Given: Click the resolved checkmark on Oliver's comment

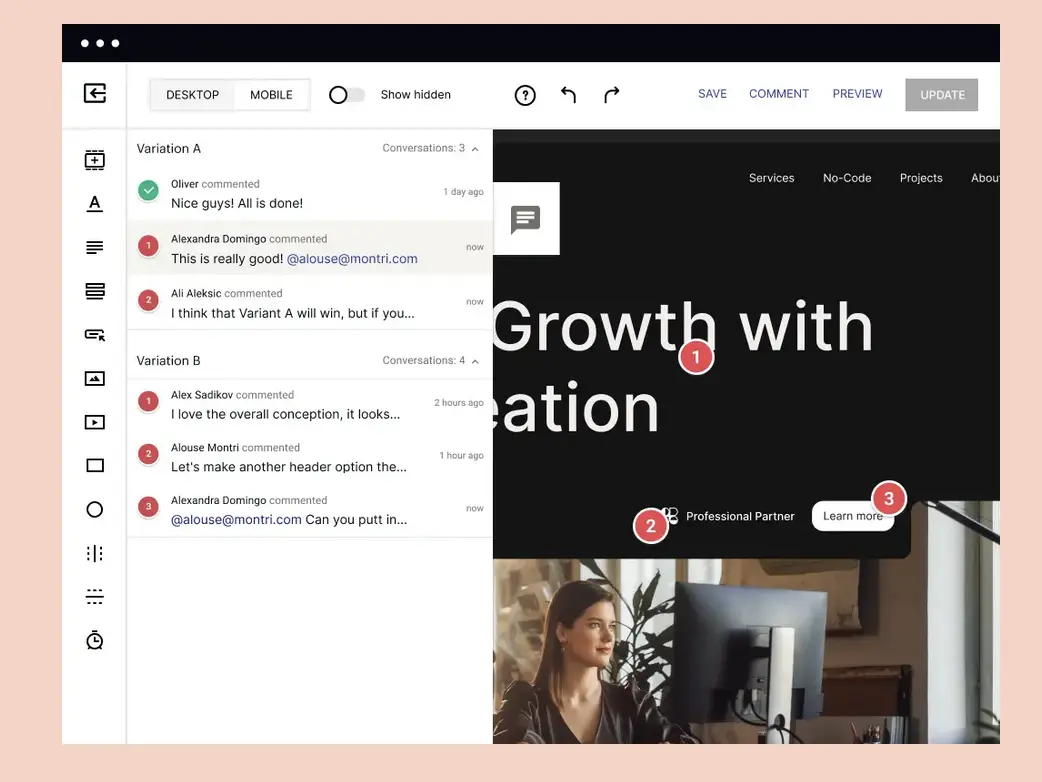Looking at the screenshot, I should pos(149,190).
